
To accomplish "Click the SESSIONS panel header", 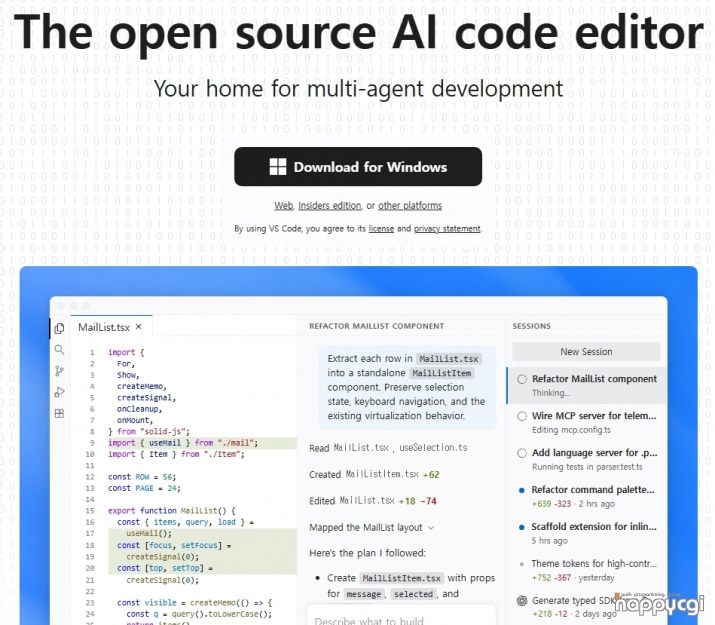I will point(531,326).
